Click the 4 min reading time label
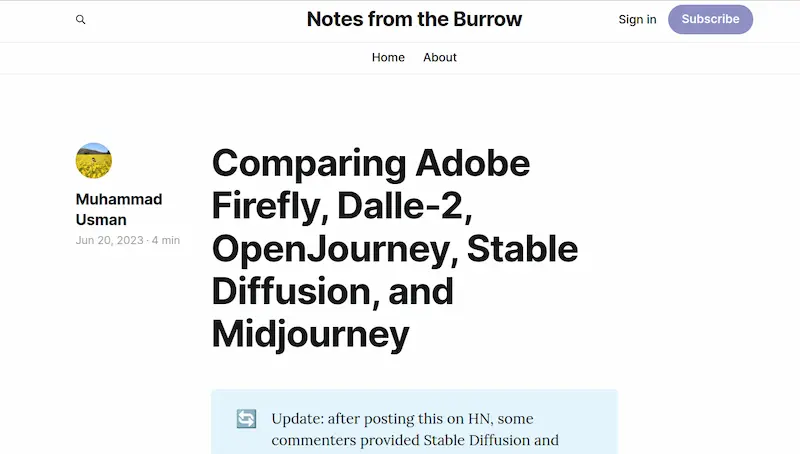This screenshot has height=454, width=800. click(x=166, y=240)
